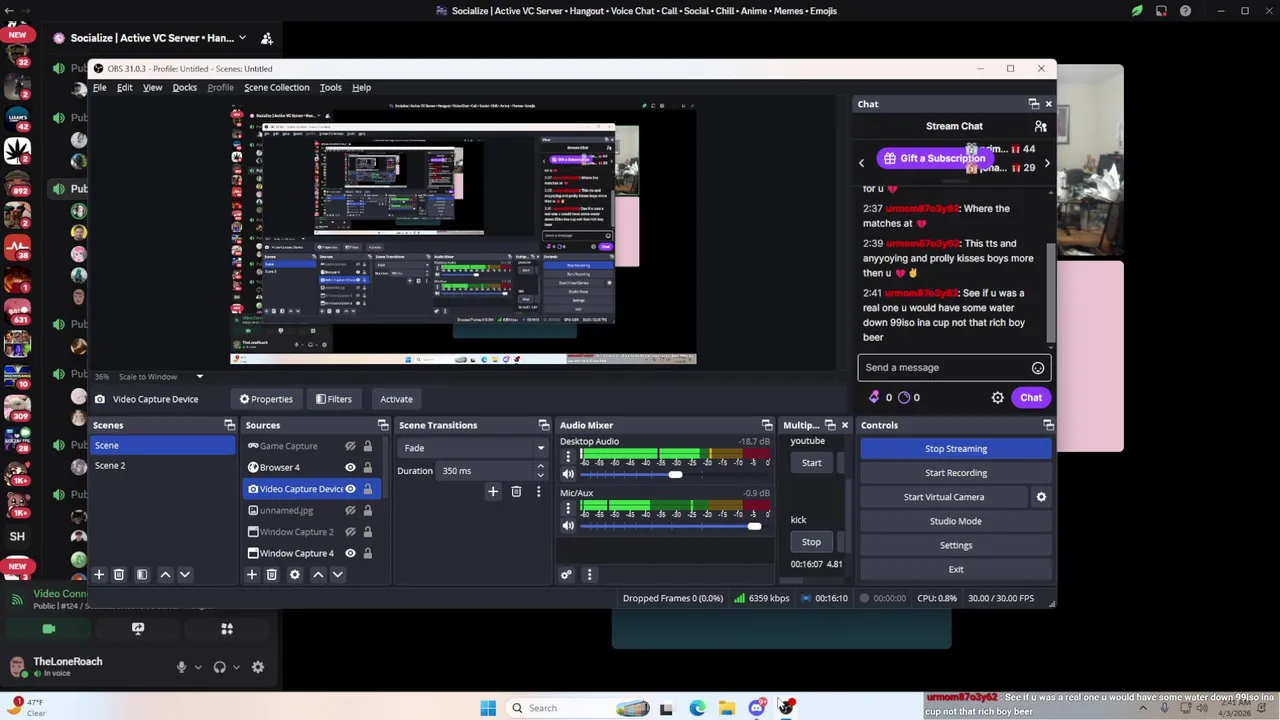
Task: Unlock the Browser 4 source
Action: tap(368, 468)
